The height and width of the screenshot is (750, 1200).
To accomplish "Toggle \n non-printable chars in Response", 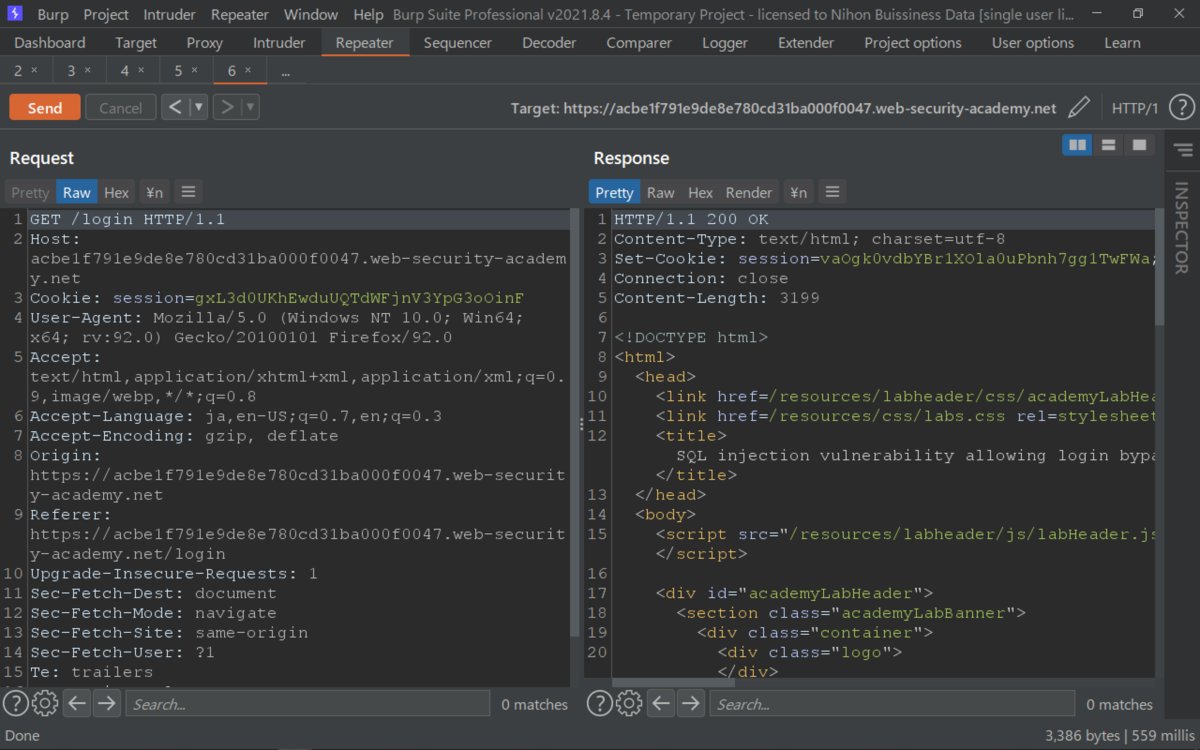I will point(798,192).
